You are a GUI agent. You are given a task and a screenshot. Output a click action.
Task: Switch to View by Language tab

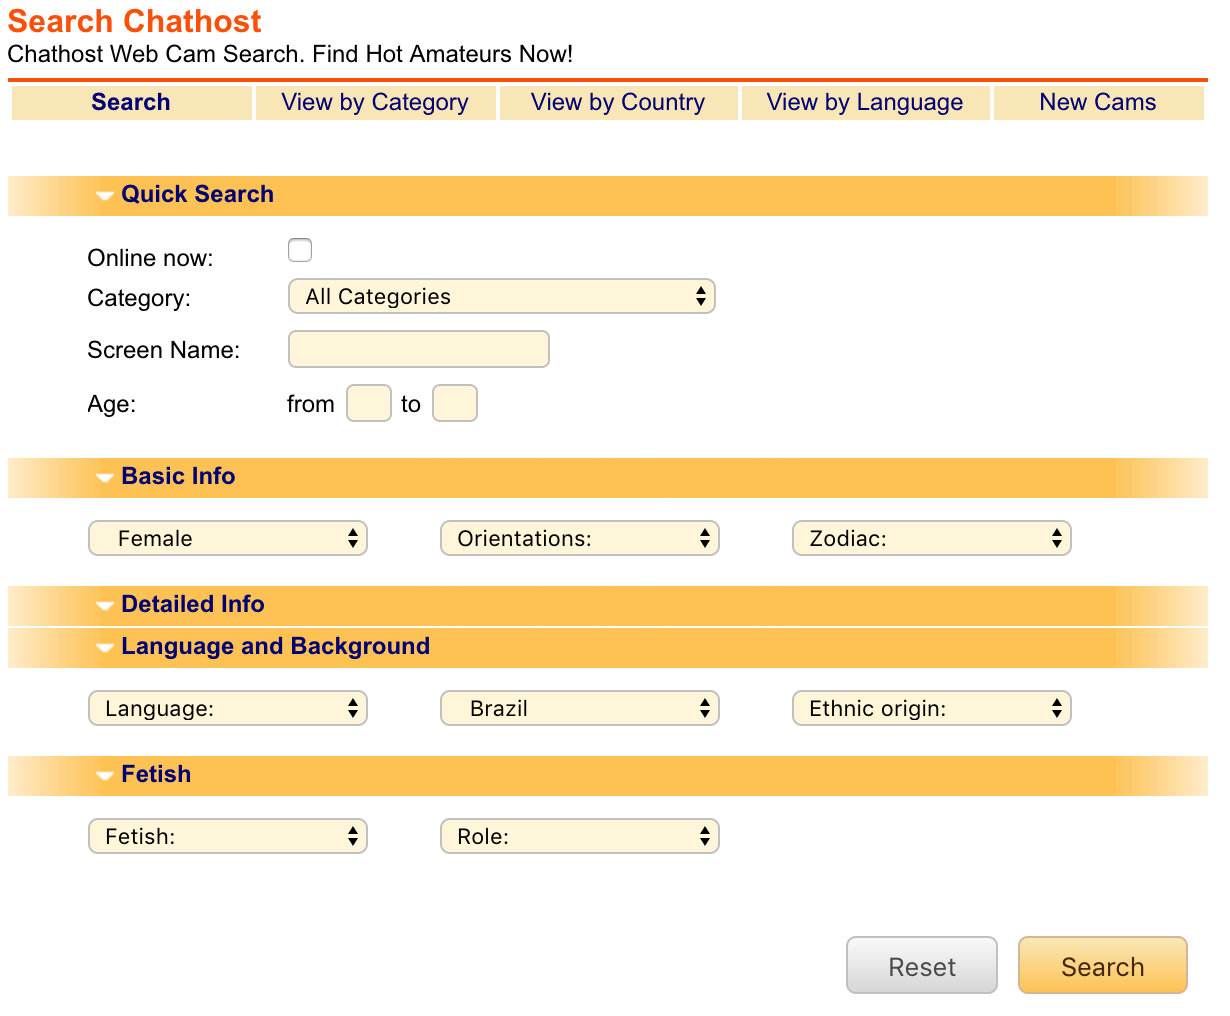click(x=865, y=102)
